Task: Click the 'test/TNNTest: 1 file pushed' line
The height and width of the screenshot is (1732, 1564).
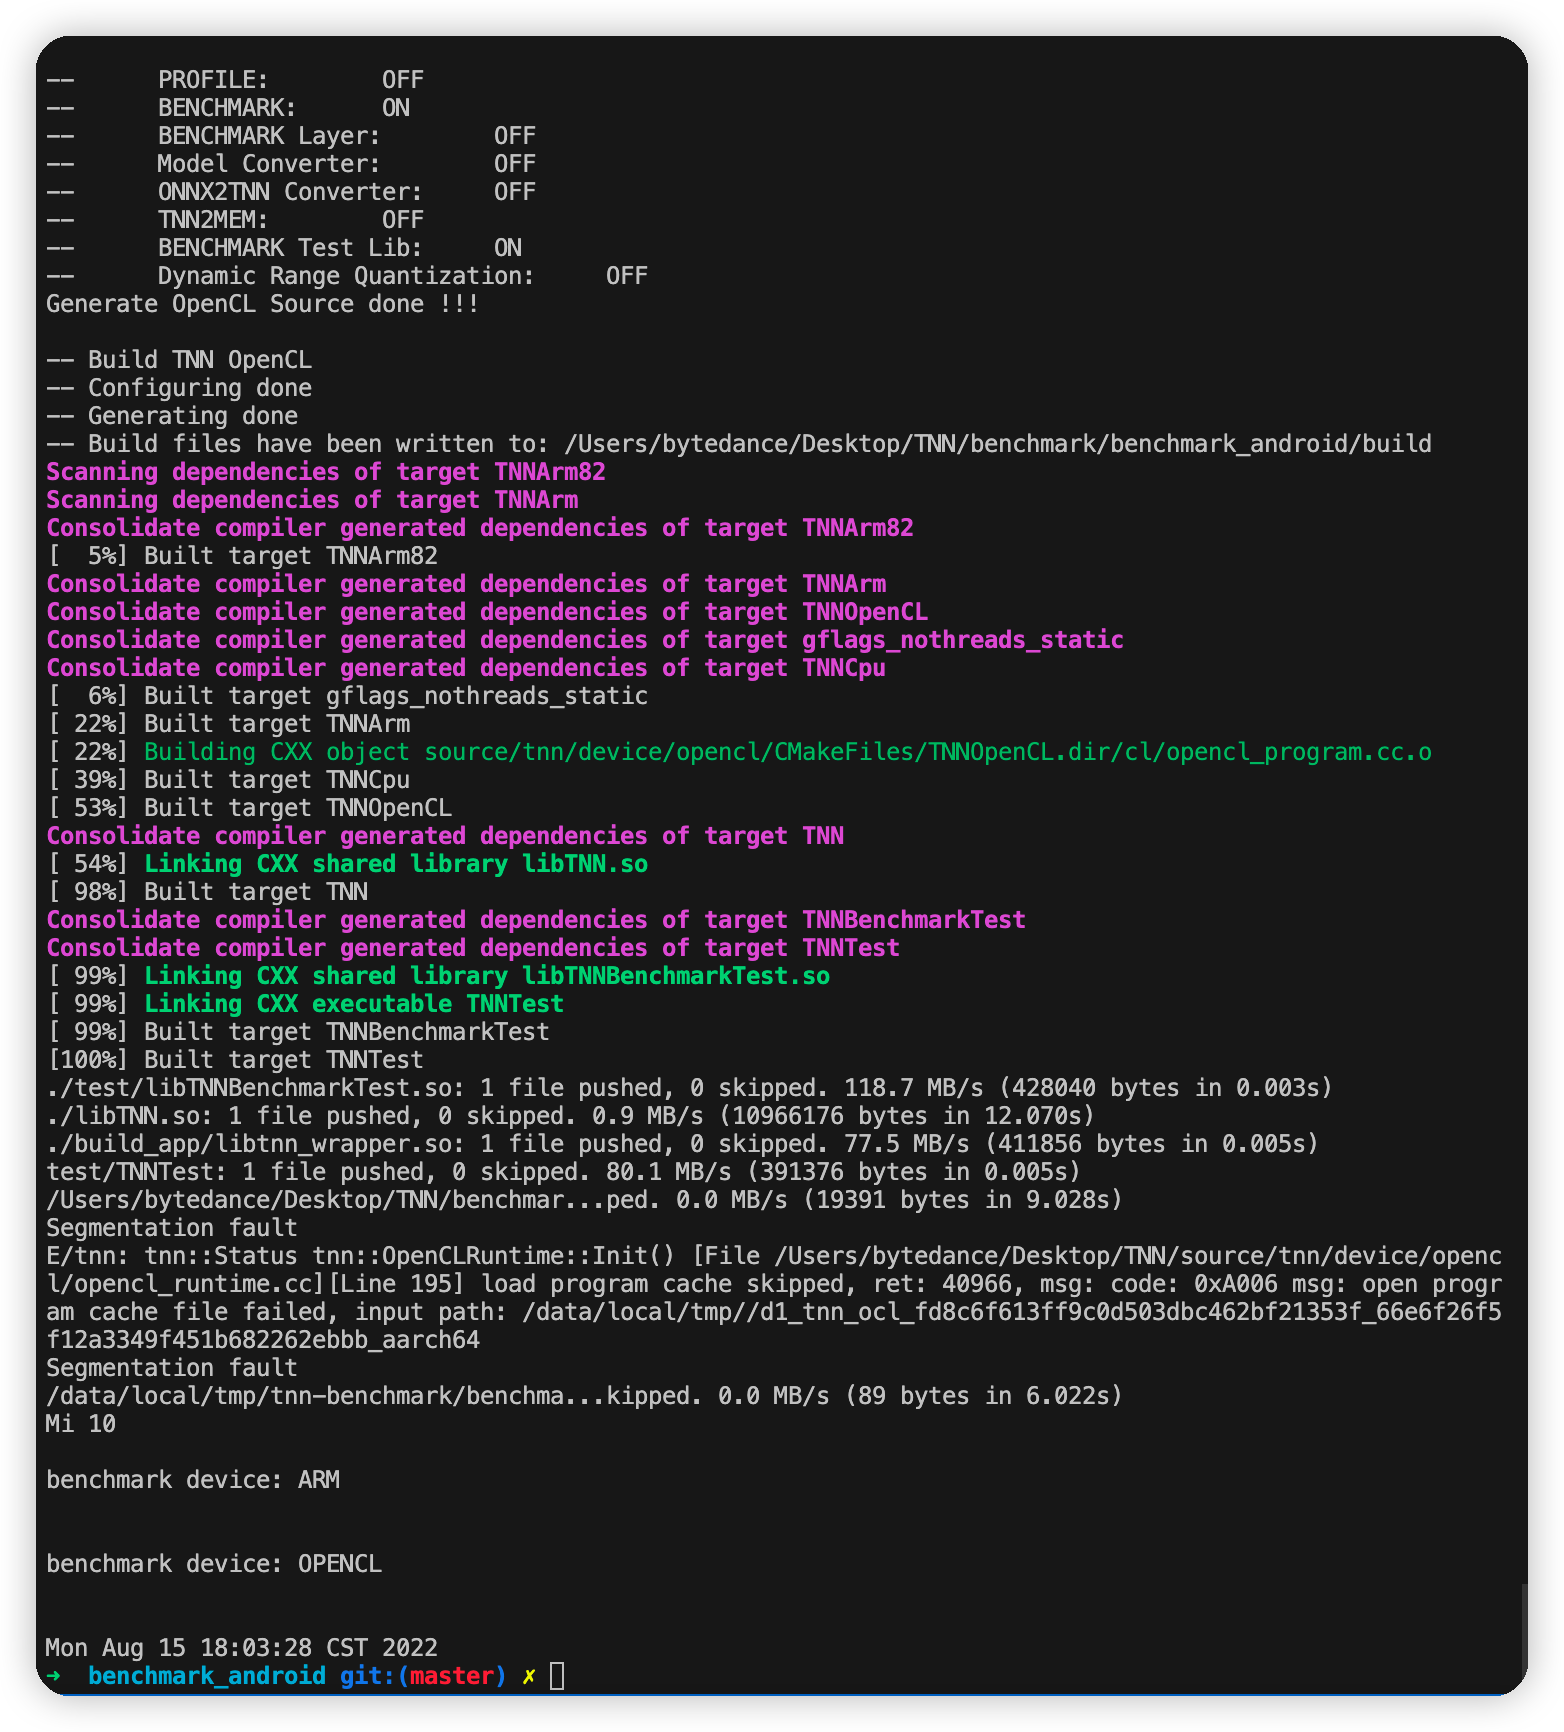Action: point(564,1172)
